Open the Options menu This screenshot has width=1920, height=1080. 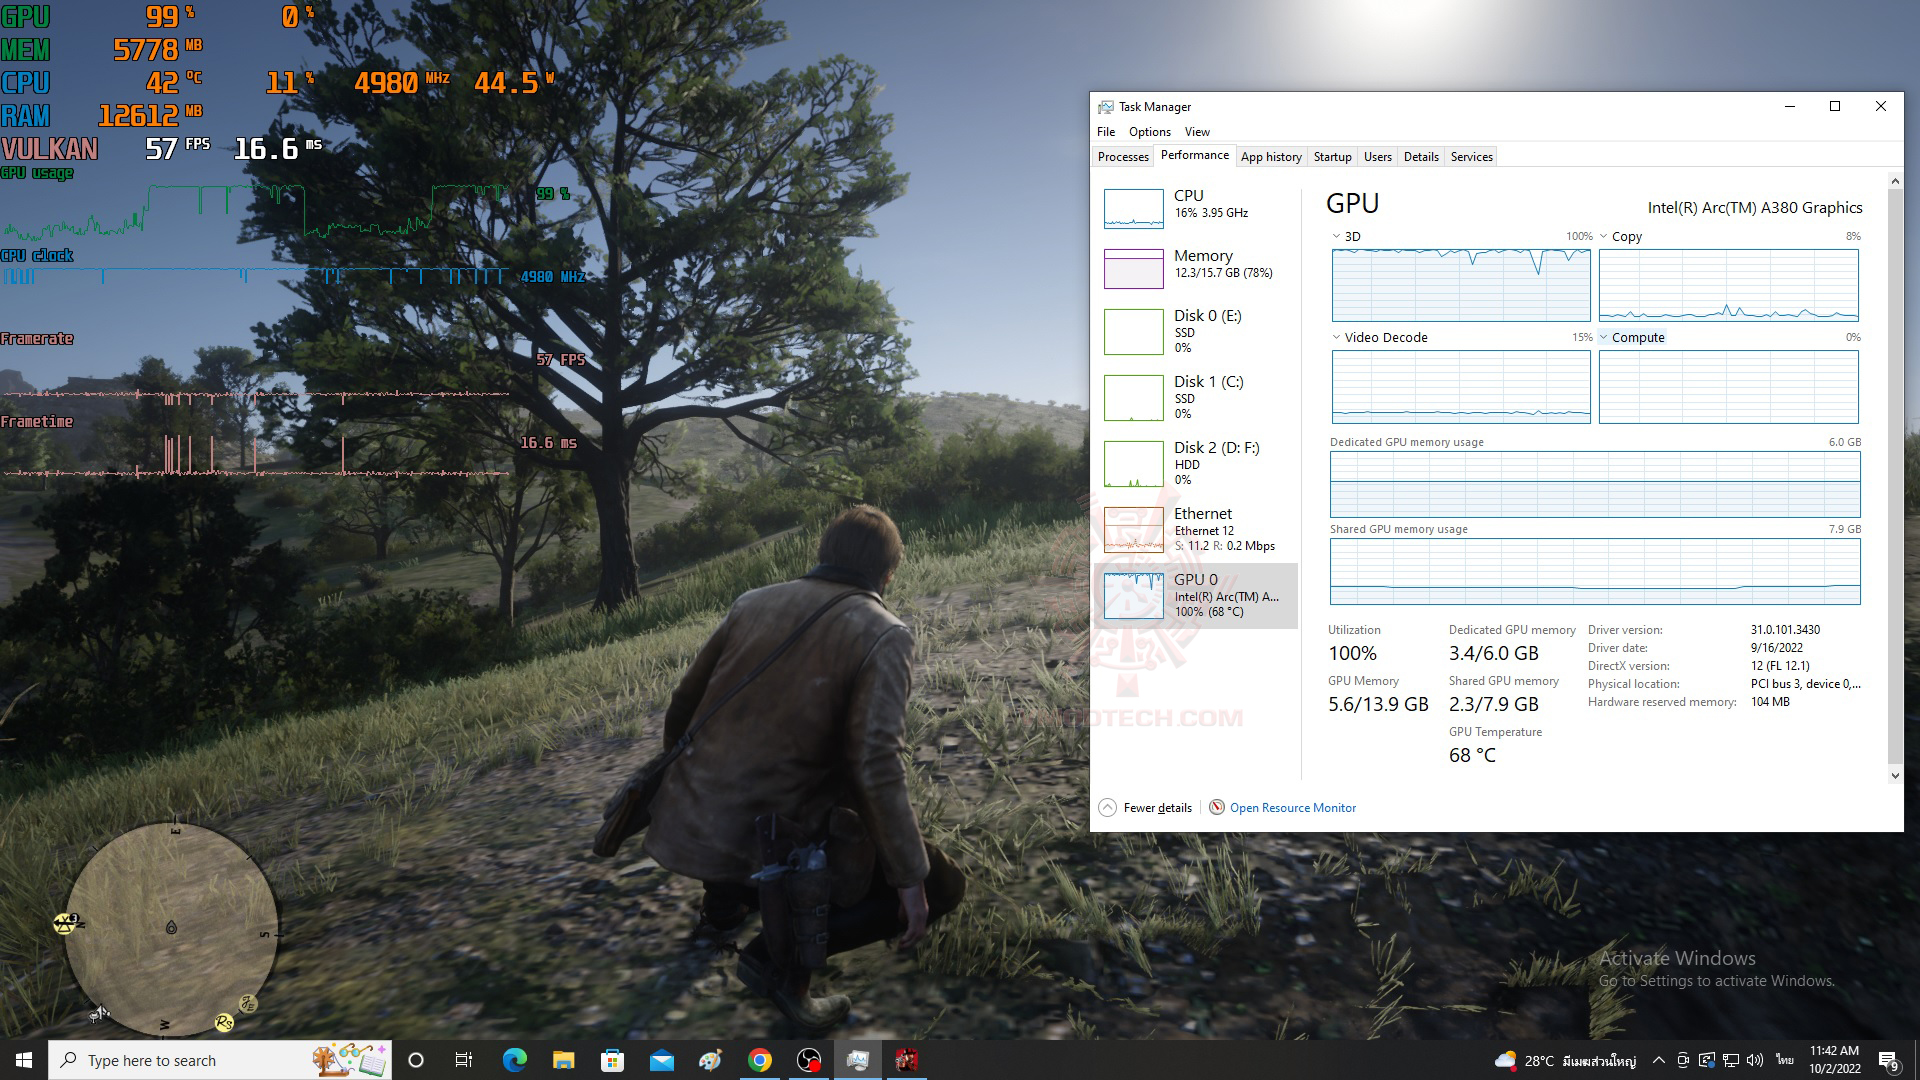tap(1149, 132)
